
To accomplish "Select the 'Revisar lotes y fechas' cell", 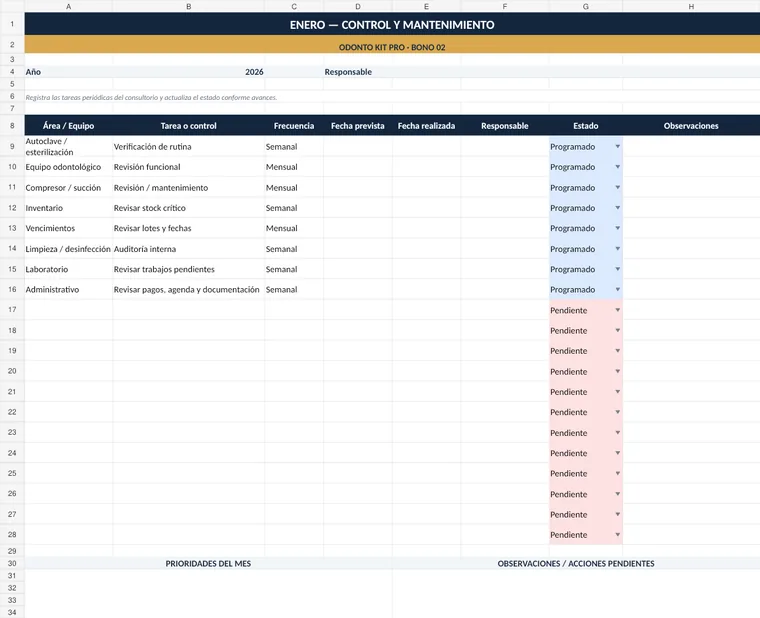I will click(x=189, y=228).
